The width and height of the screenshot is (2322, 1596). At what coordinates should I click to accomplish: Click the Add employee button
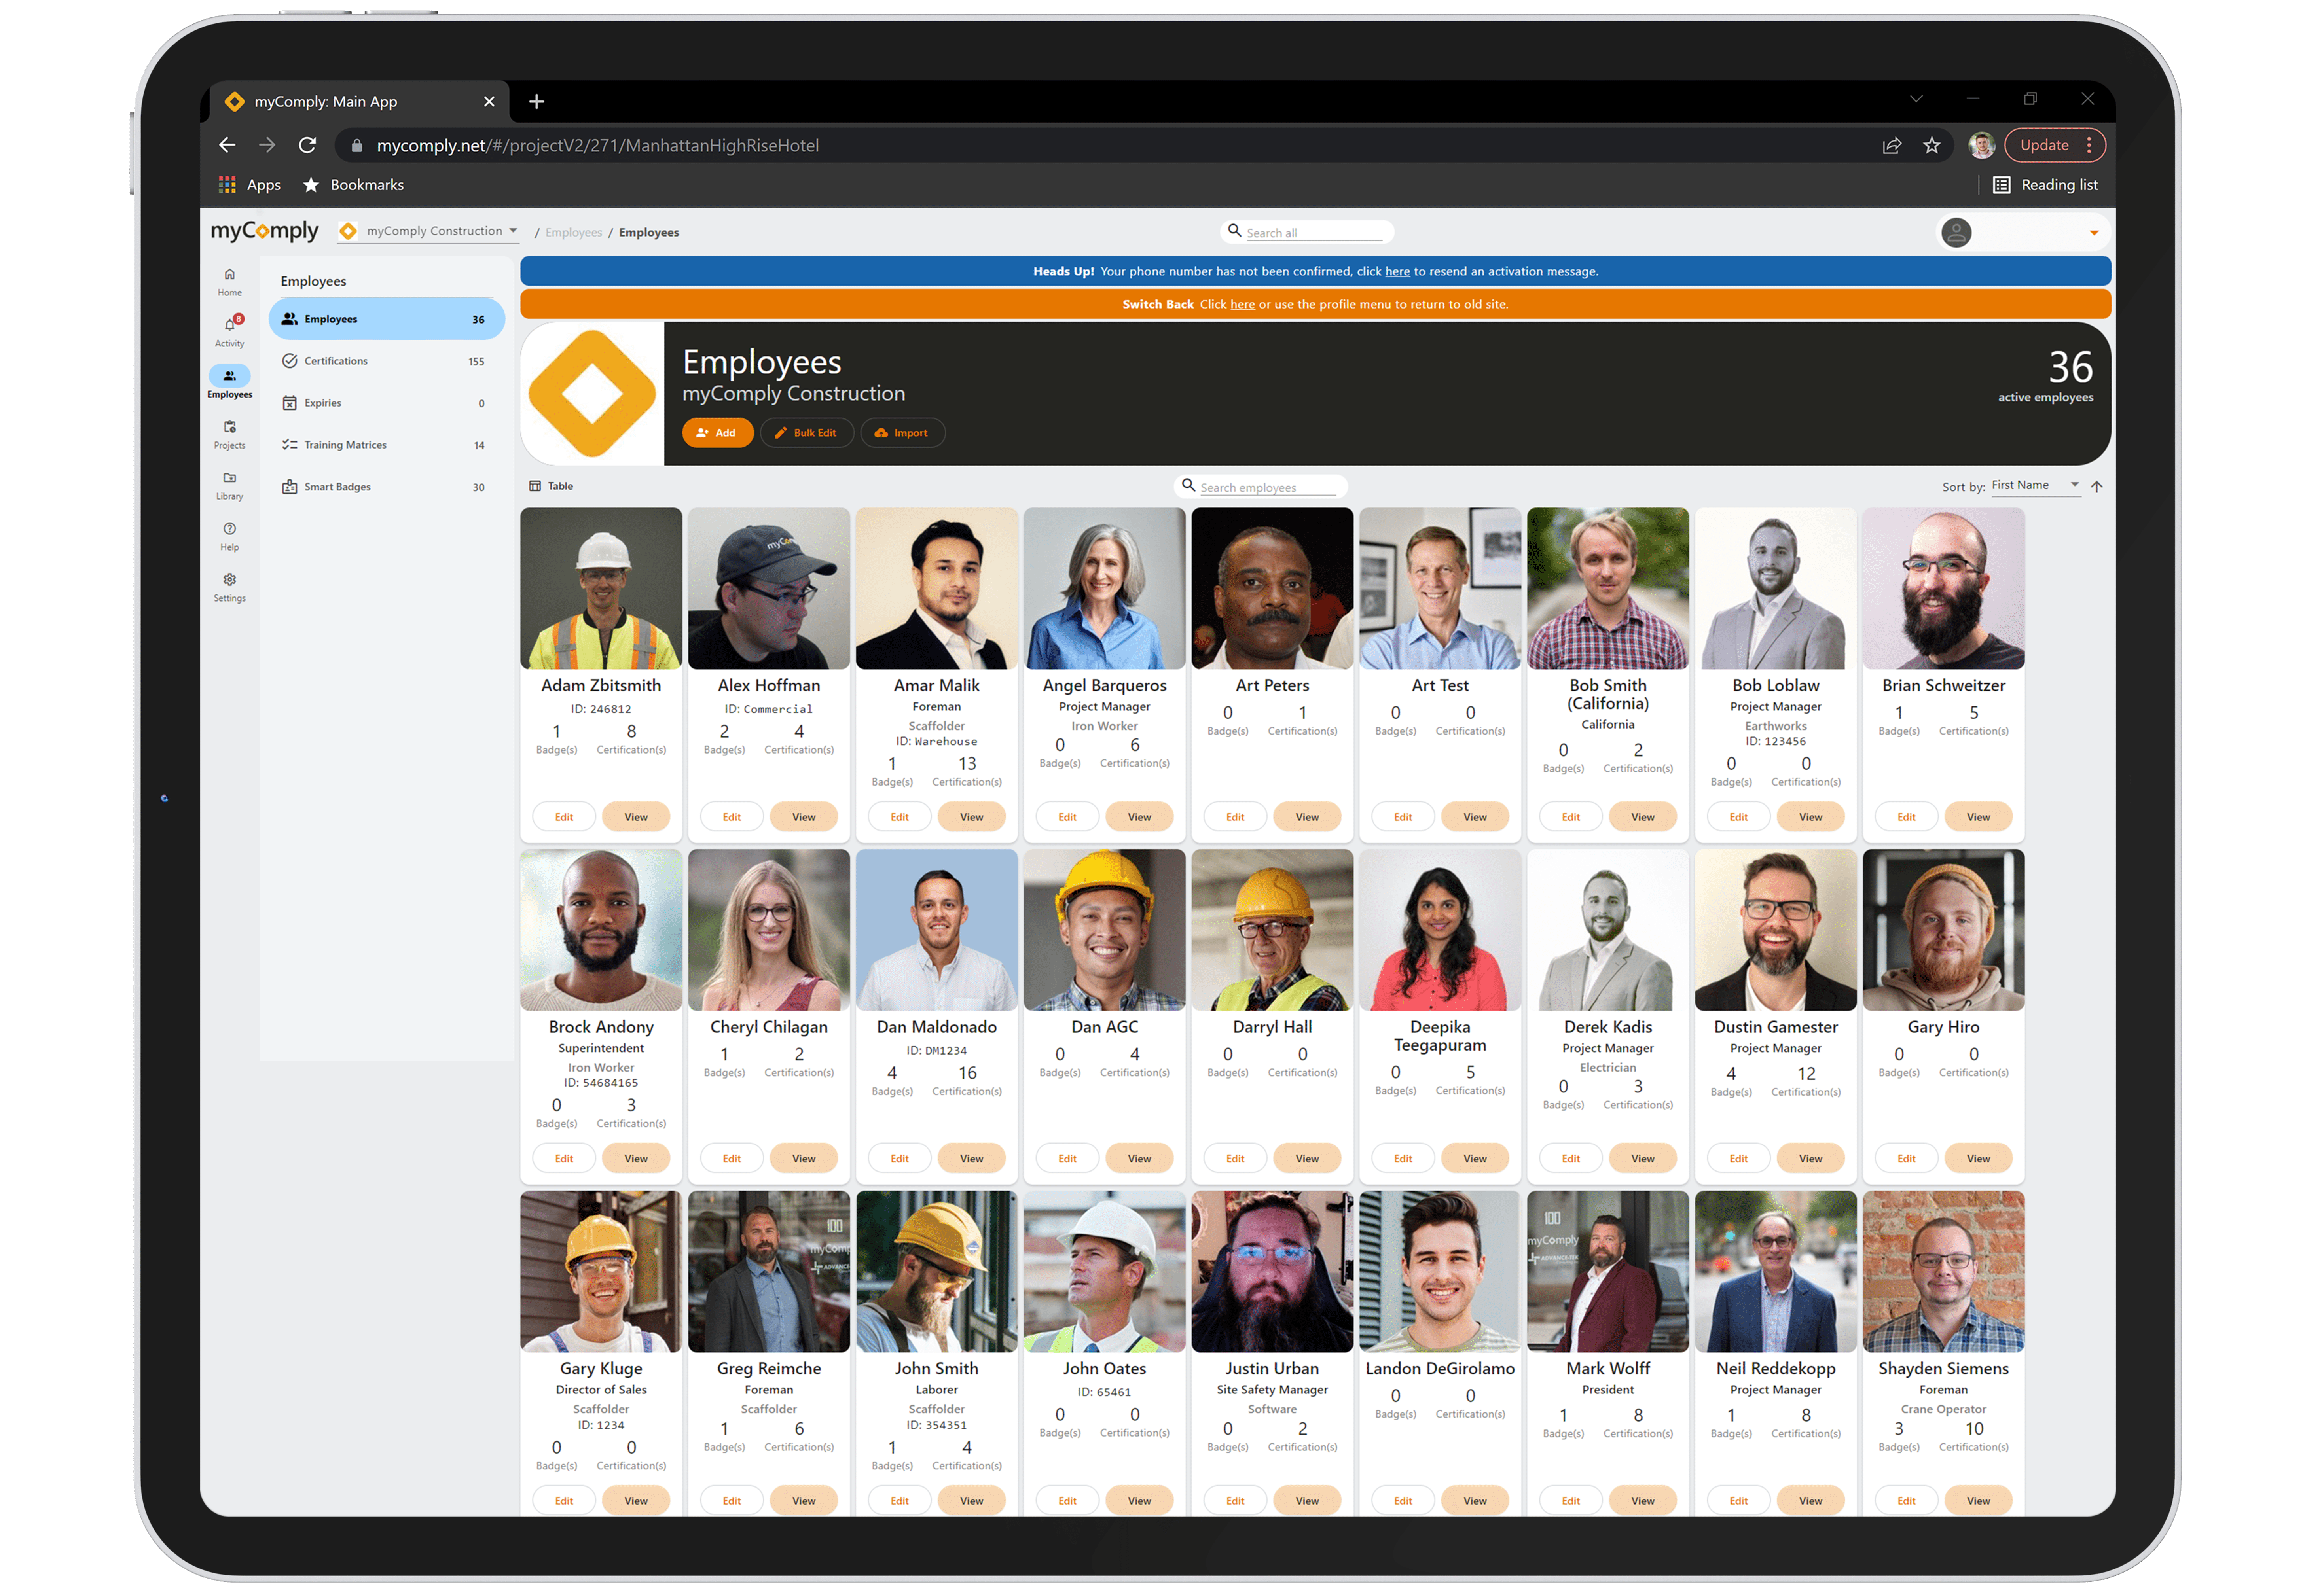(717, 433)
